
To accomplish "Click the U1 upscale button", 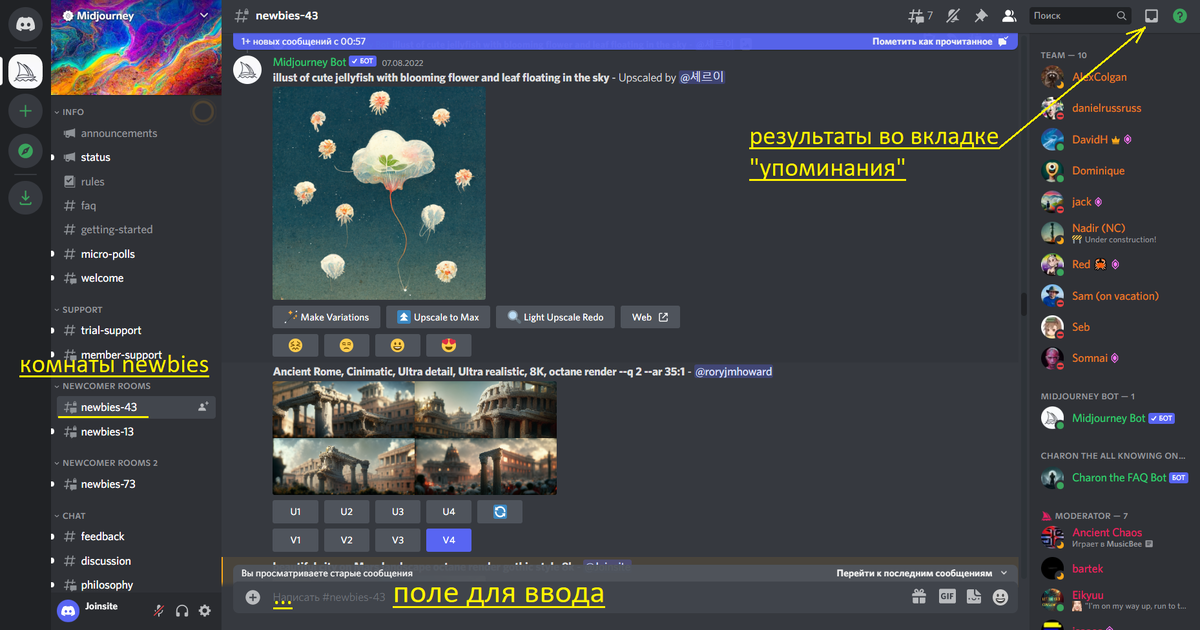I will (295, 511).
